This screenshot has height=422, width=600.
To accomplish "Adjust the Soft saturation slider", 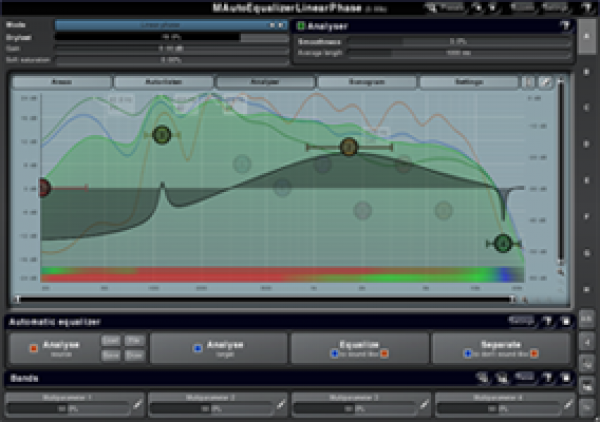I will tap(171, 60).
